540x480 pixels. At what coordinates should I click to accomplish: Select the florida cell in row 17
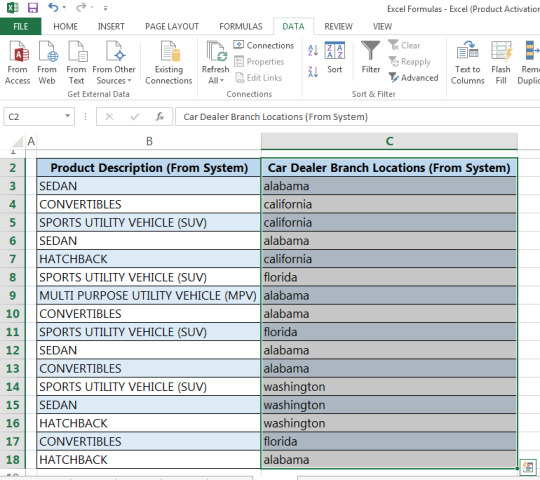(389, 441)
